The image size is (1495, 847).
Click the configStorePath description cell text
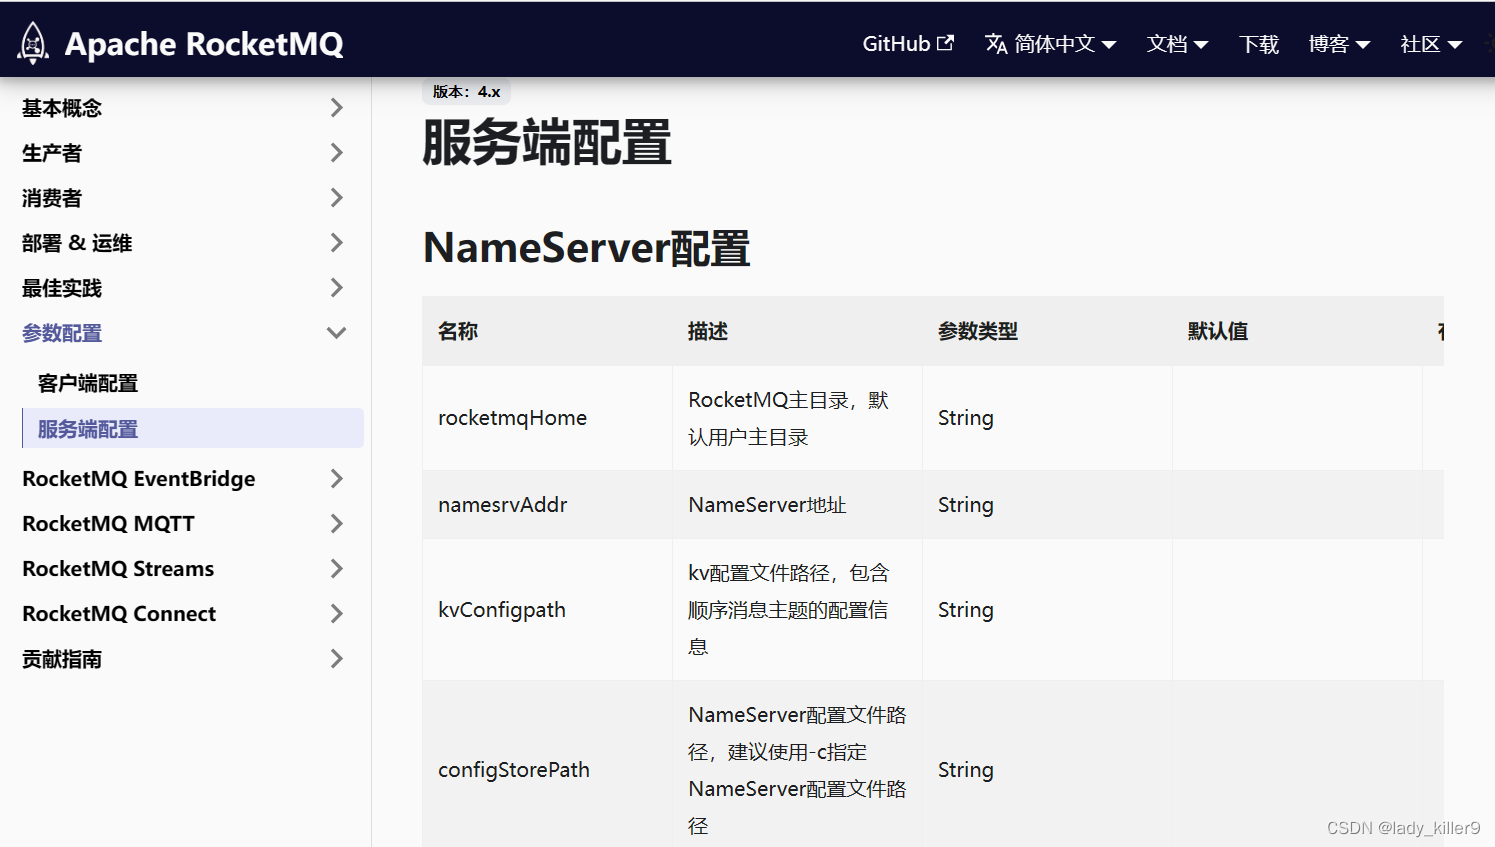click(797, 770)
